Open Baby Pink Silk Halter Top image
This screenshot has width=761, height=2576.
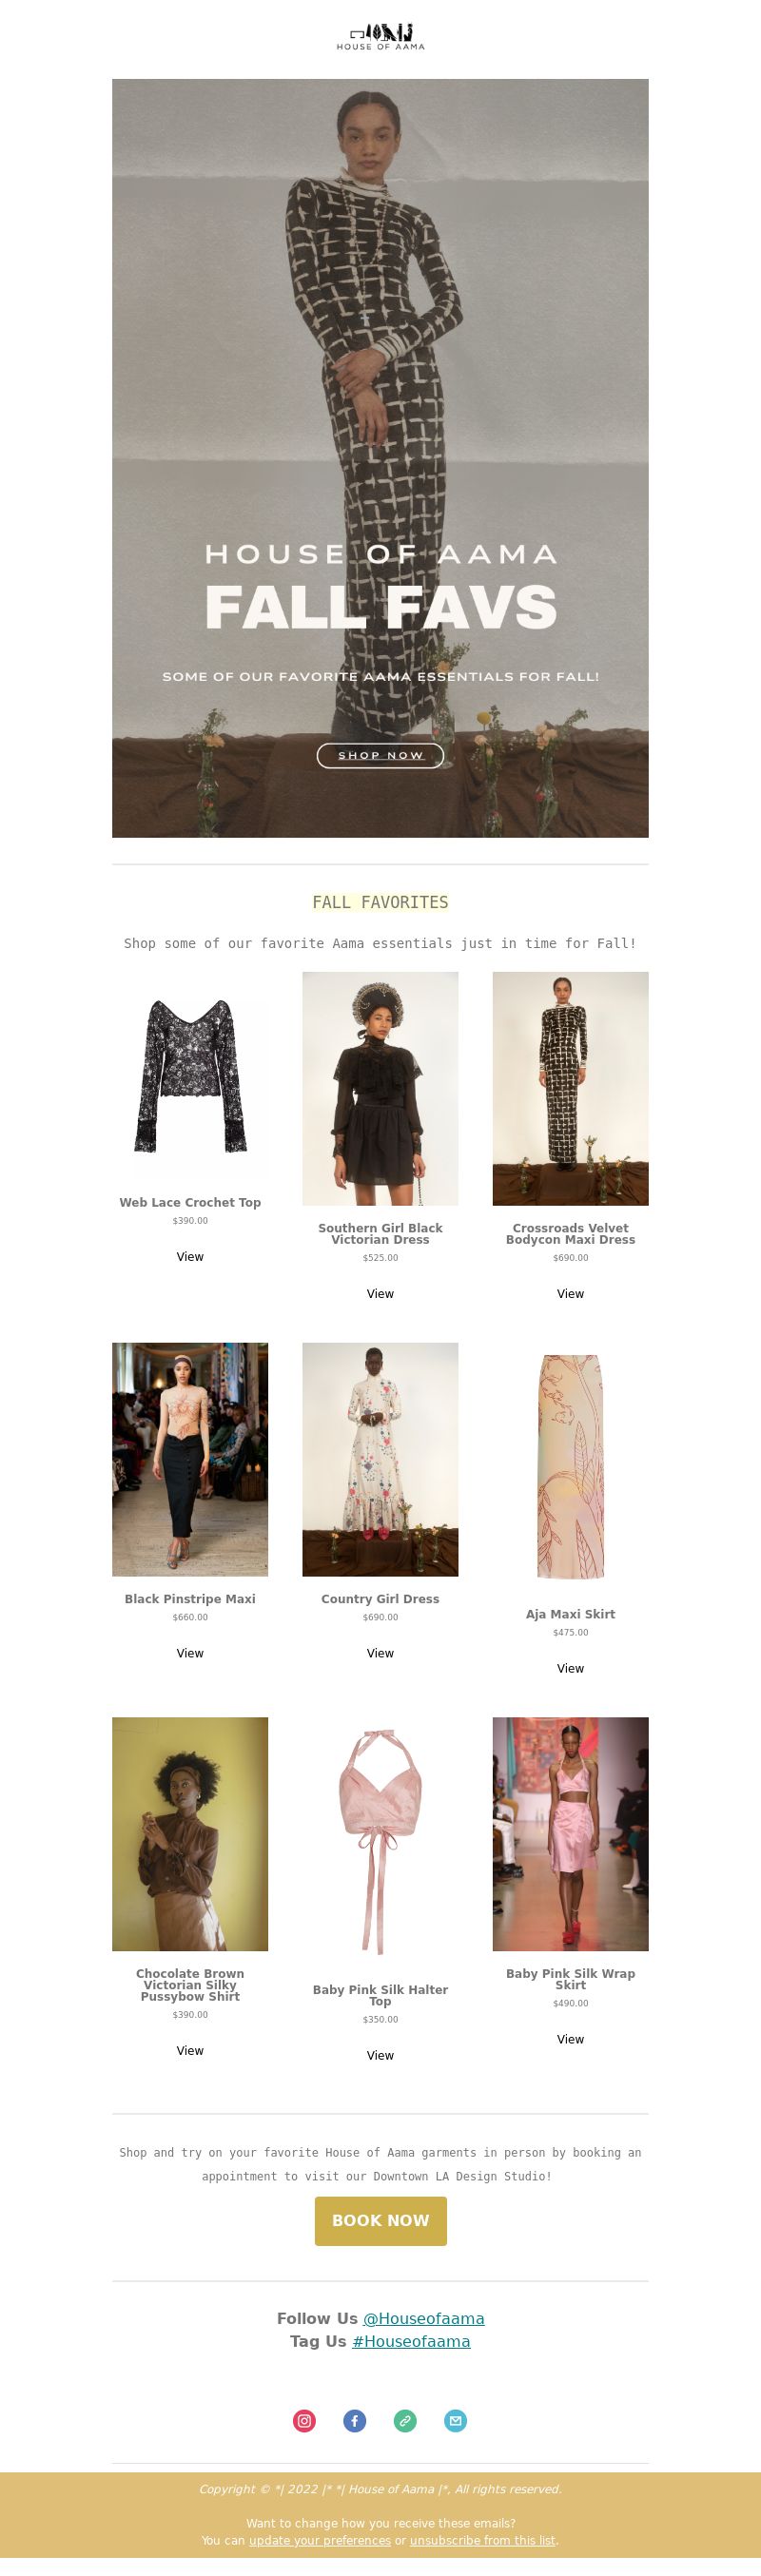pyautogui.click(x=380, y=1842)
